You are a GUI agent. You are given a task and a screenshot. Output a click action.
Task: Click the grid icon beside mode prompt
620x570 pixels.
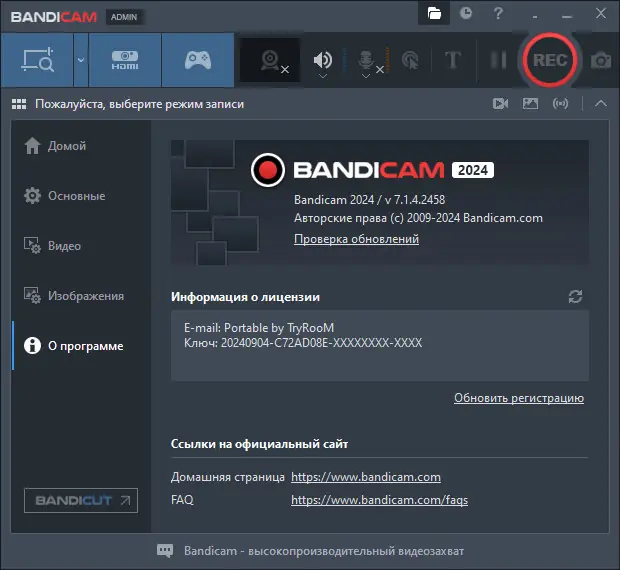pos(19,104)
